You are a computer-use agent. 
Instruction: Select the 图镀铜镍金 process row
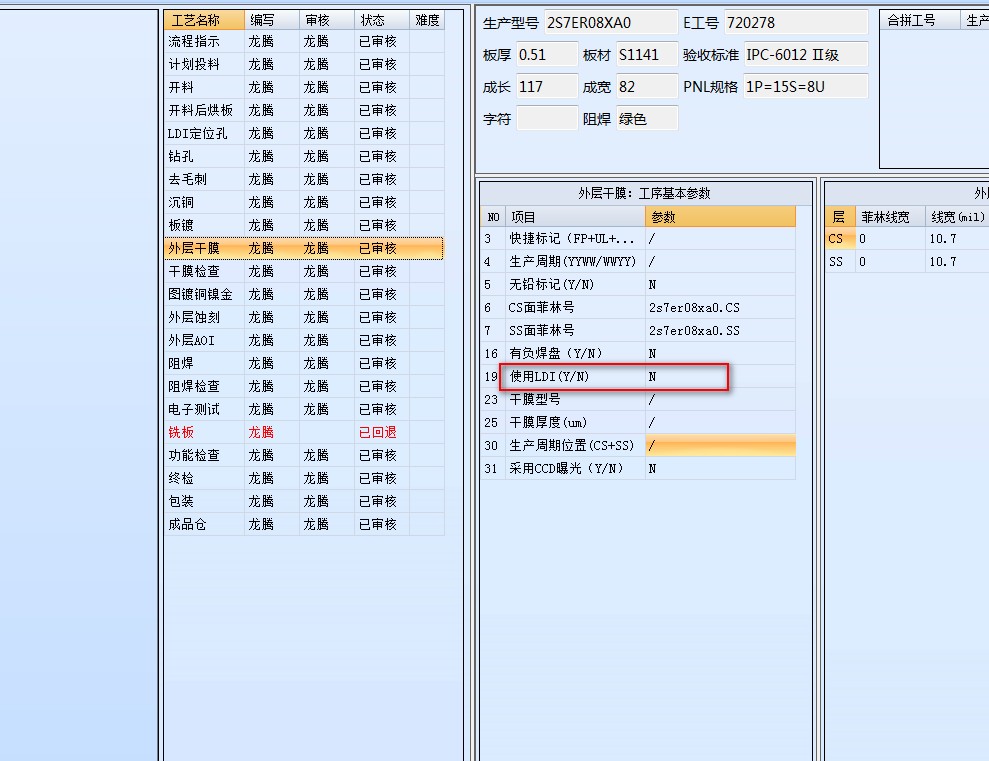coord(304,294)
